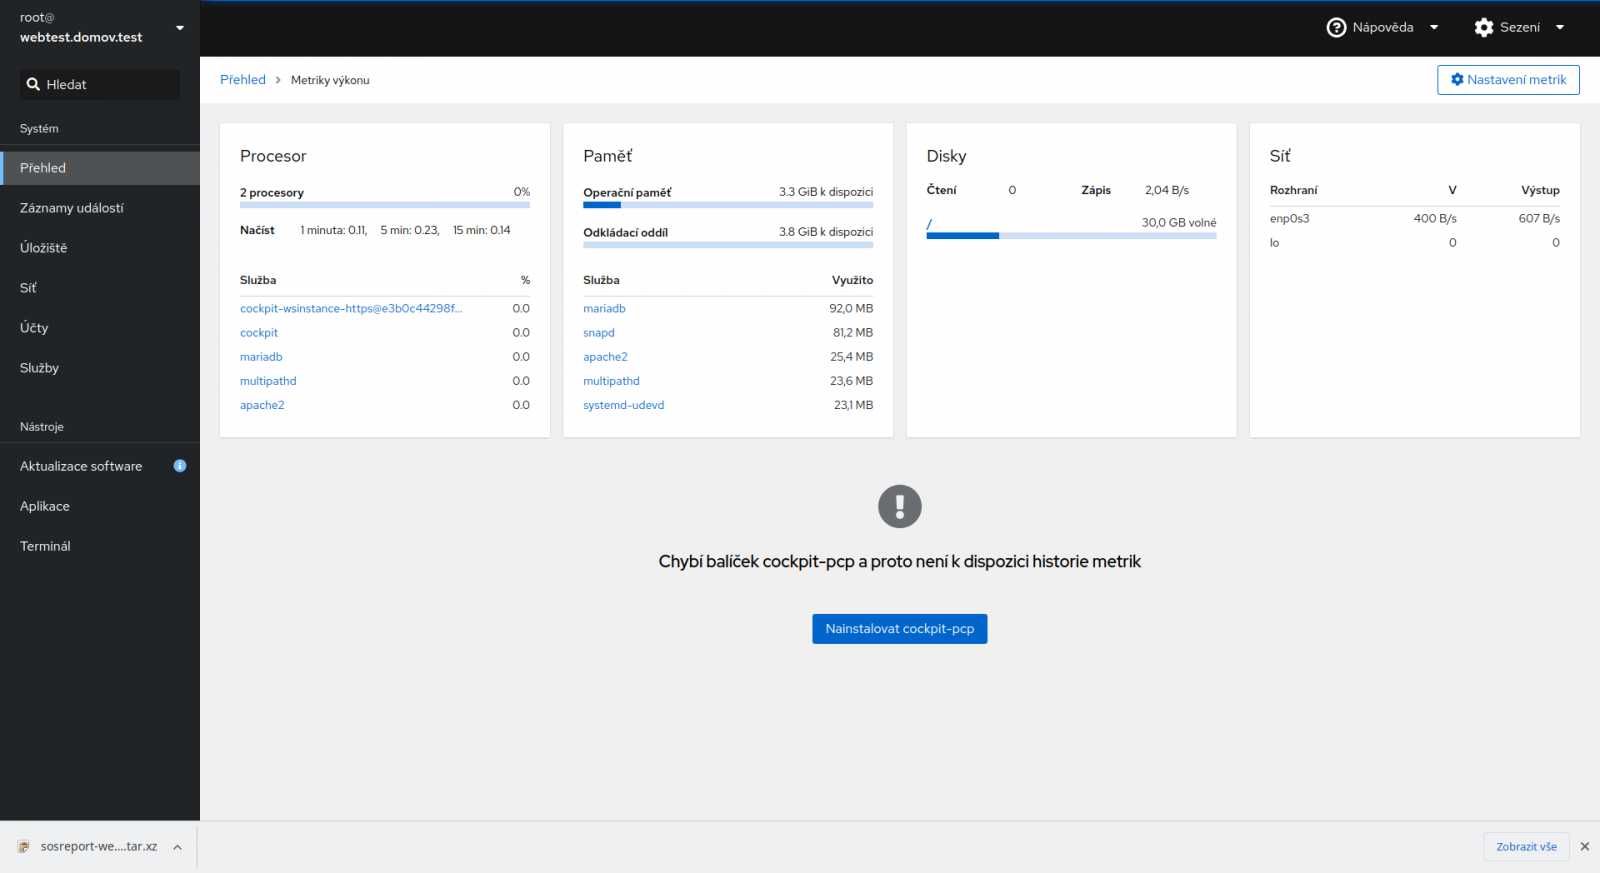Open the Terminál page

100,546
